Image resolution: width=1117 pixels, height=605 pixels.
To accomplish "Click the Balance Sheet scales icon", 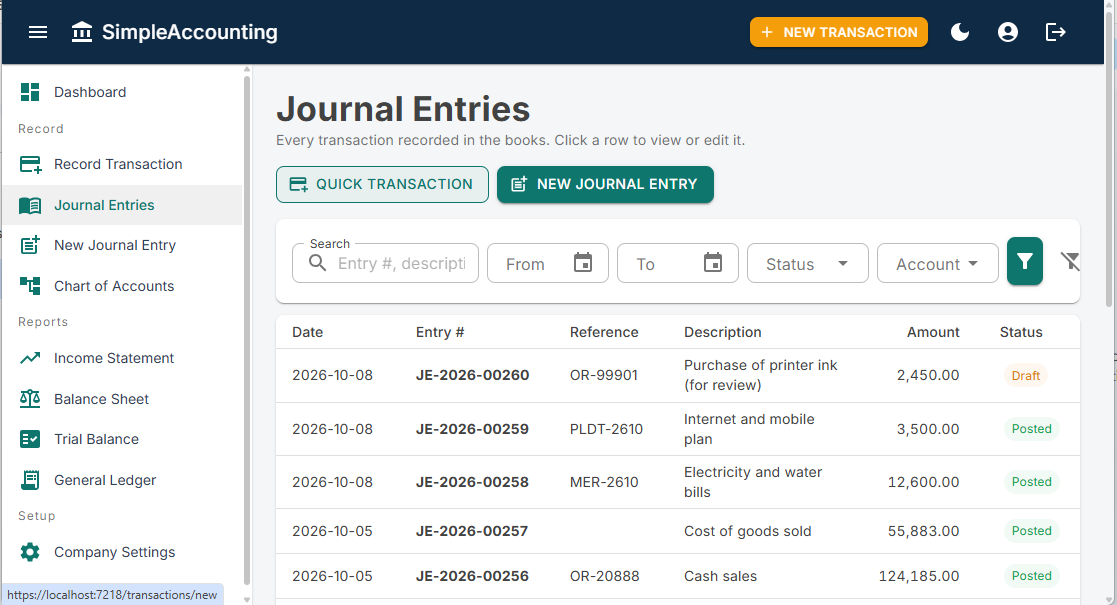I will click(30, 399).
